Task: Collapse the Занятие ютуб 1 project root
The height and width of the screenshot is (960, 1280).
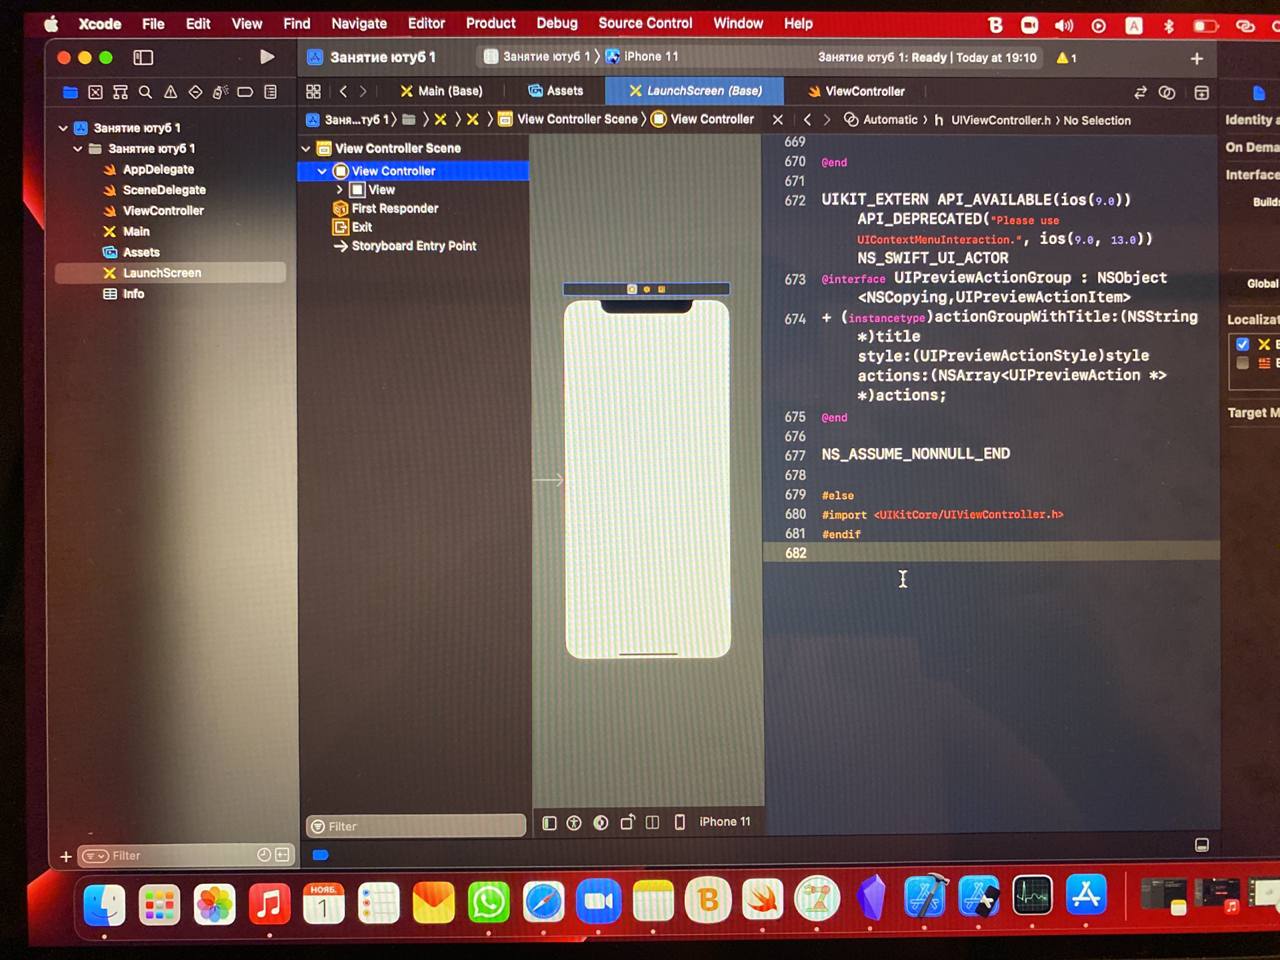Action: [63, 128]
